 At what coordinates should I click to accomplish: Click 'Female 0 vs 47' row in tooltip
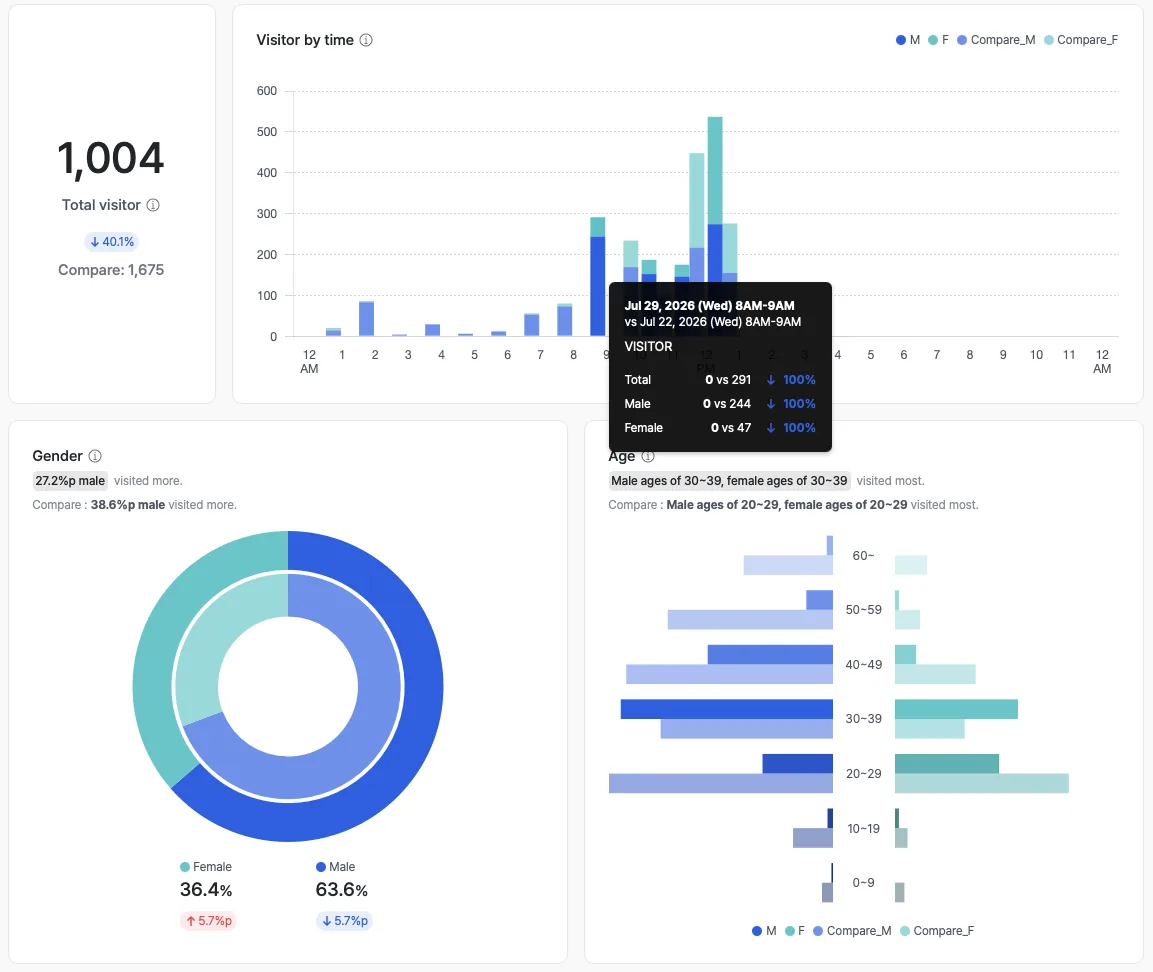coord(720,428)
